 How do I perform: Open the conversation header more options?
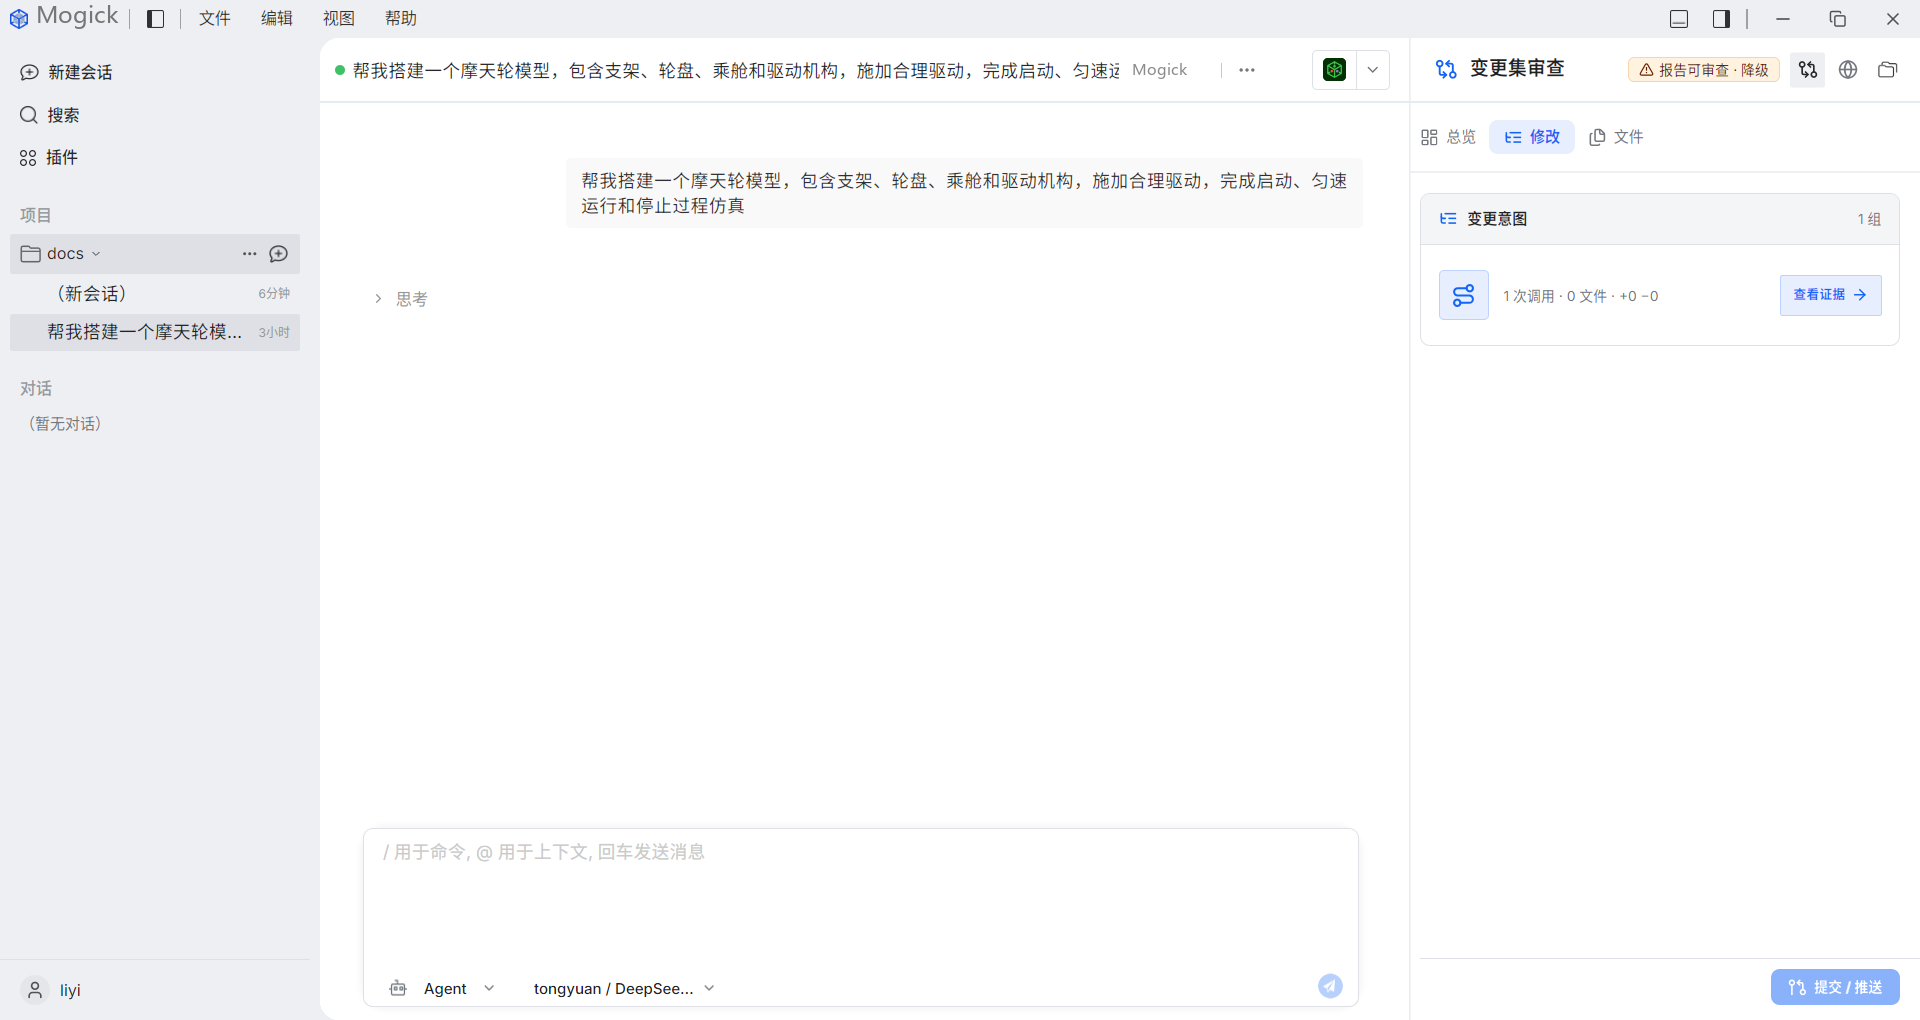(x=1247, y=70)
